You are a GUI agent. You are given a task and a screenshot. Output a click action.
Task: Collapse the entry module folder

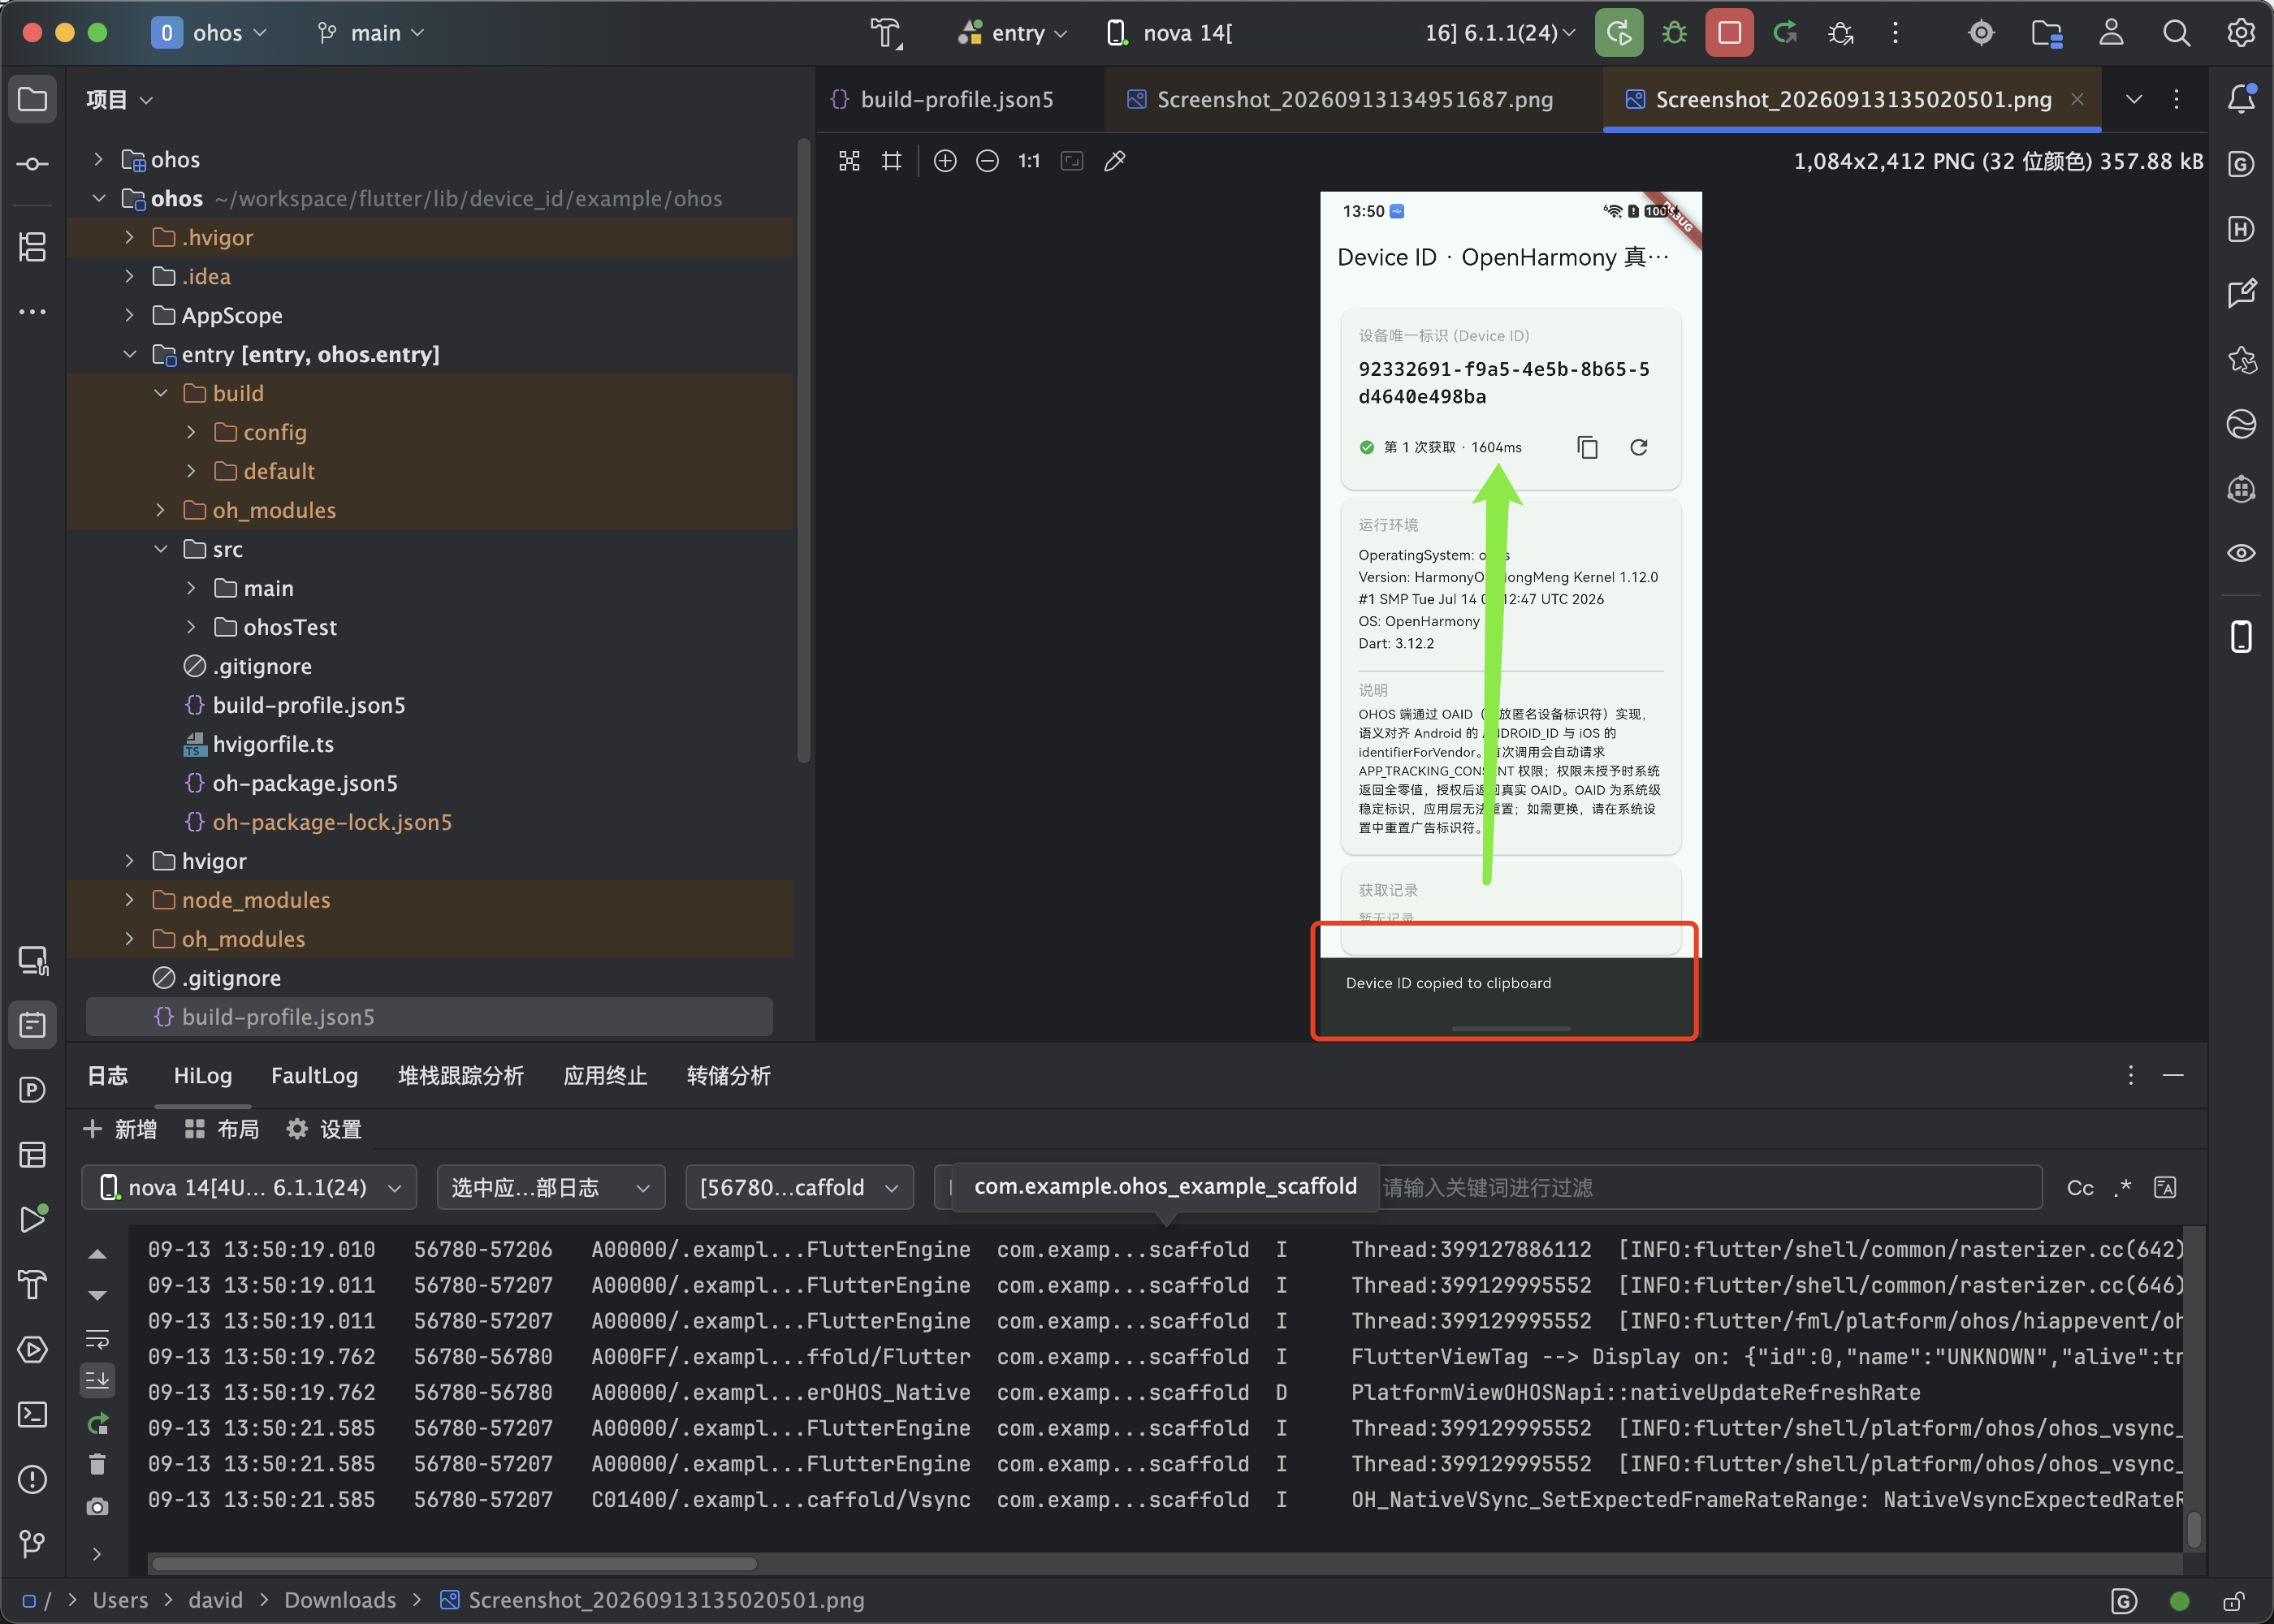[129, 354]
